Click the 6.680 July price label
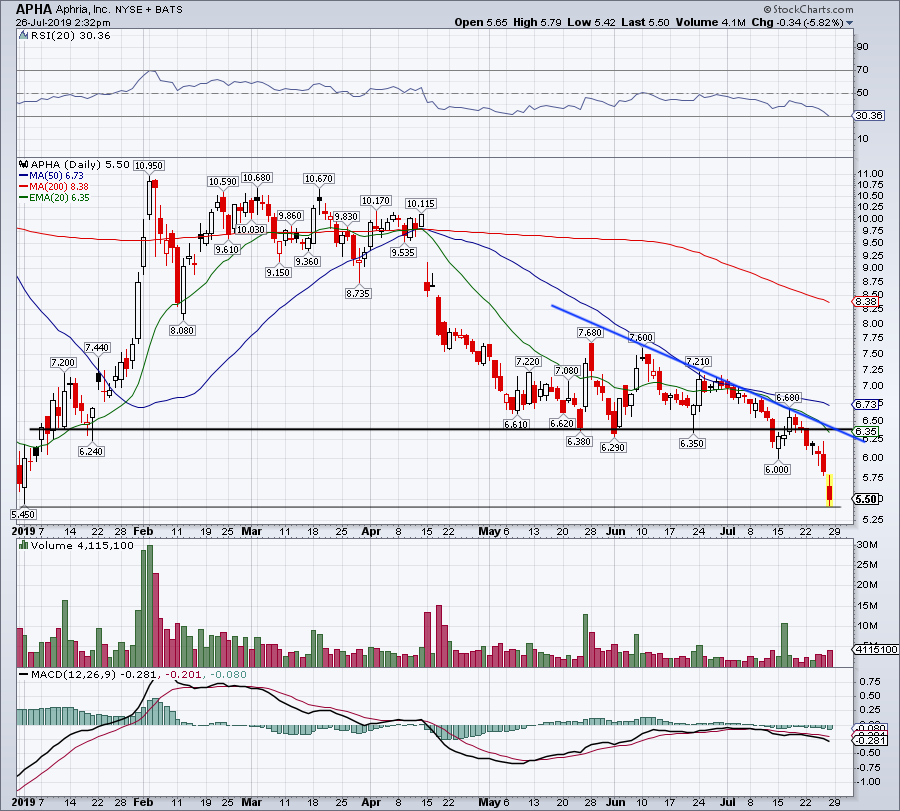The width and height of the screenshot is (900, 811). (x=788, y=397)
